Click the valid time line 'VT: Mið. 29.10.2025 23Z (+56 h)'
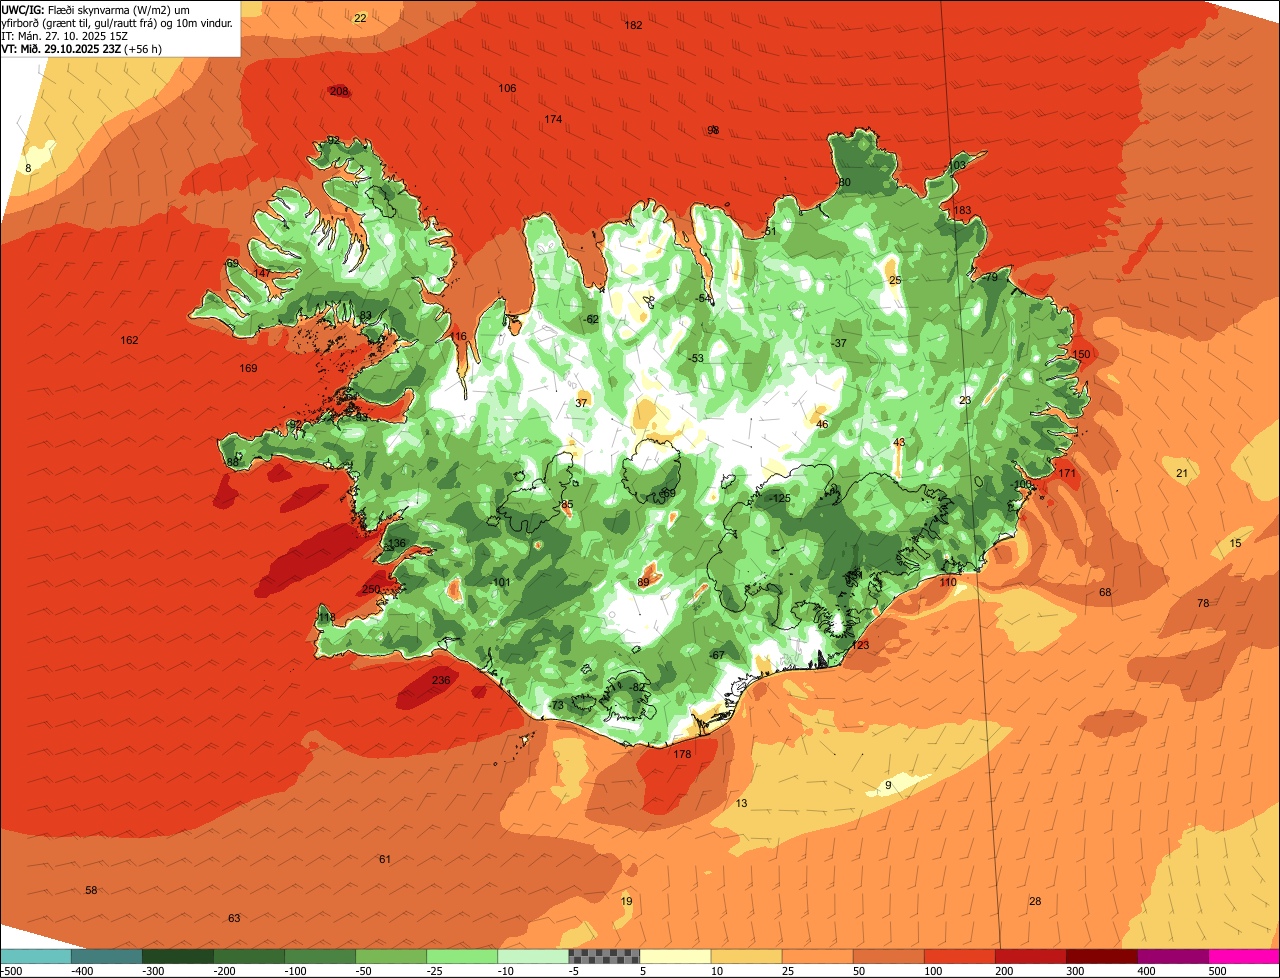Viewport: 1280px width, 978px height. [x=82, y=49]
